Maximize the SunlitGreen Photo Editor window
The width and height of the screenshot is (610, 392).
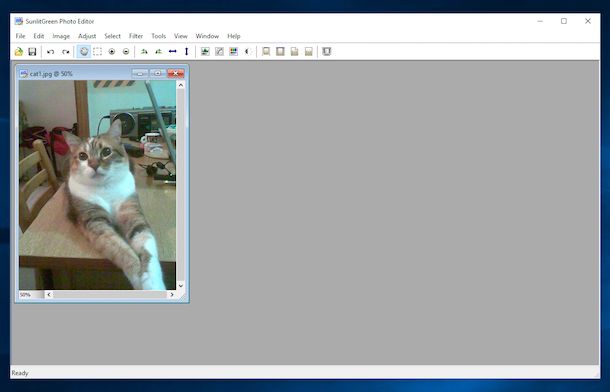pos(564,21)
